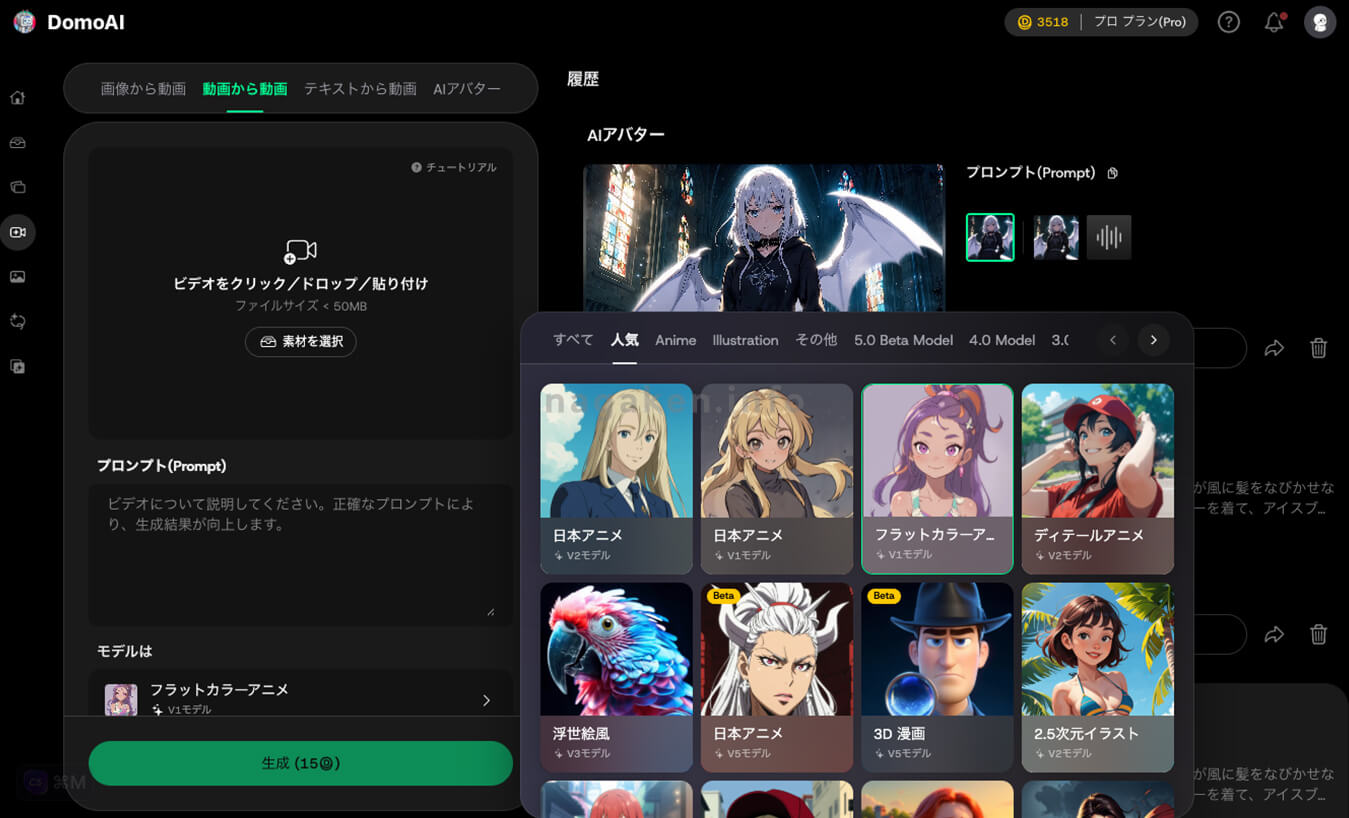Expand the フラットカラーアニメ model selector
The height and width of the screenshot is (818, 1349).
coord(300,698)
